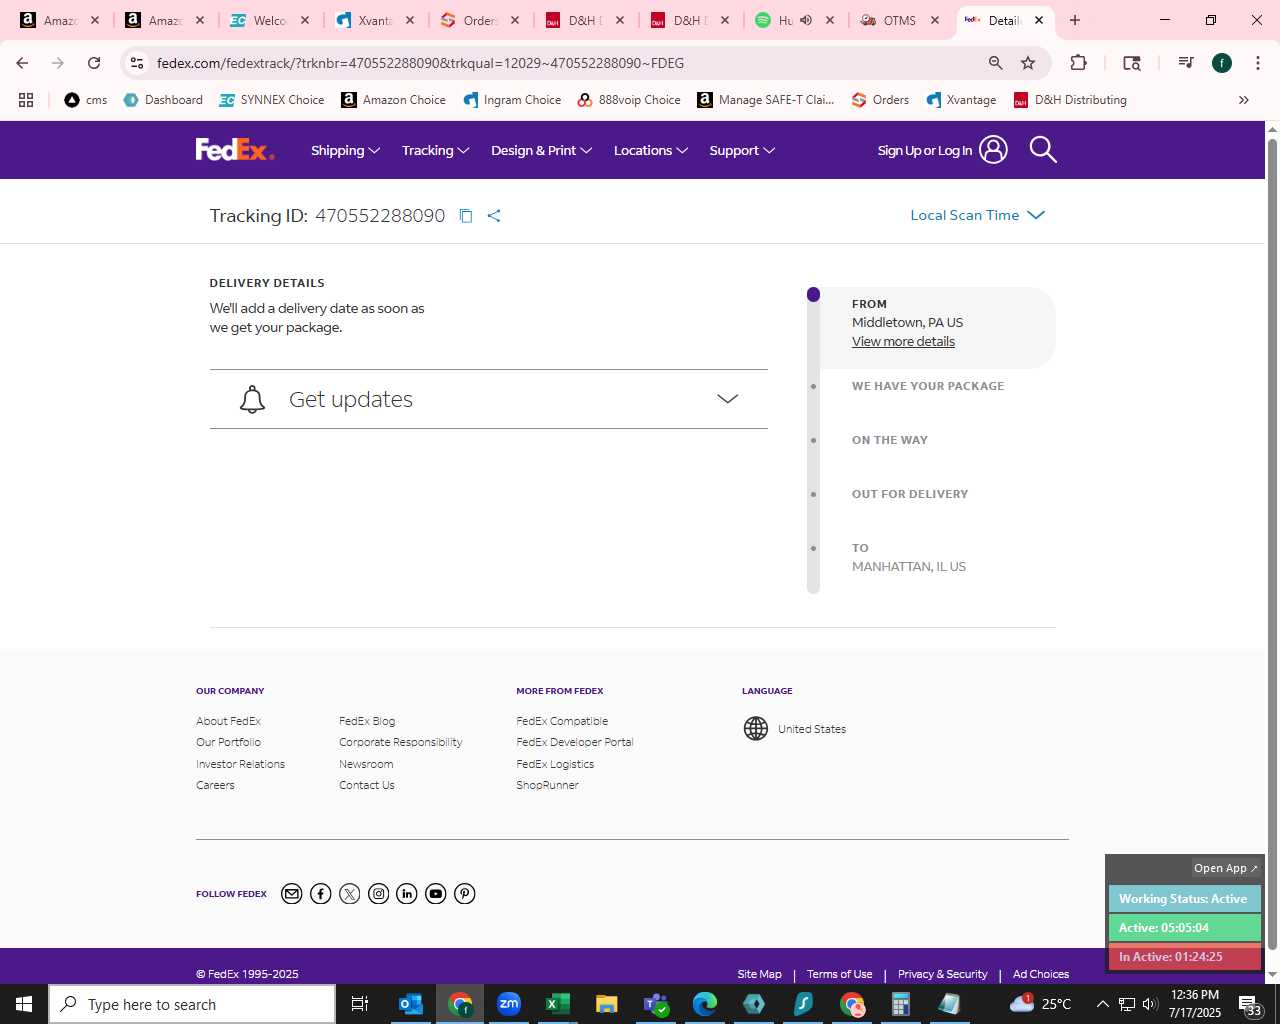Open the Local Scan Time dropdown

pyautogui.click(x=977, y=215)
